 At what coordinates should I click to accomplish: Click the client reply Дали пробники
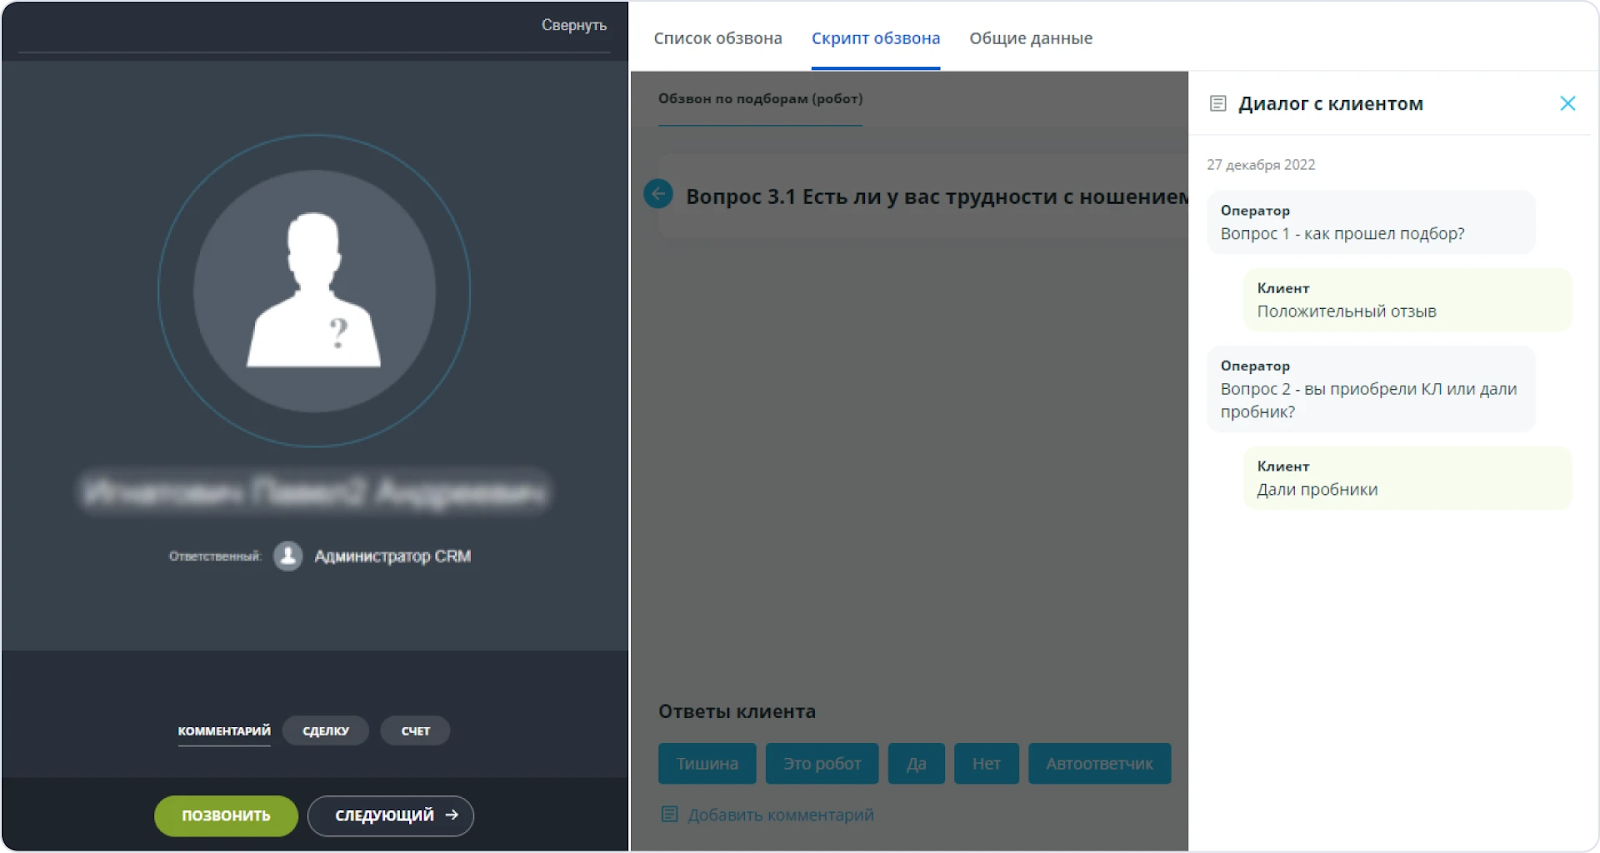pyautogui.click(x=1407, y=478)
